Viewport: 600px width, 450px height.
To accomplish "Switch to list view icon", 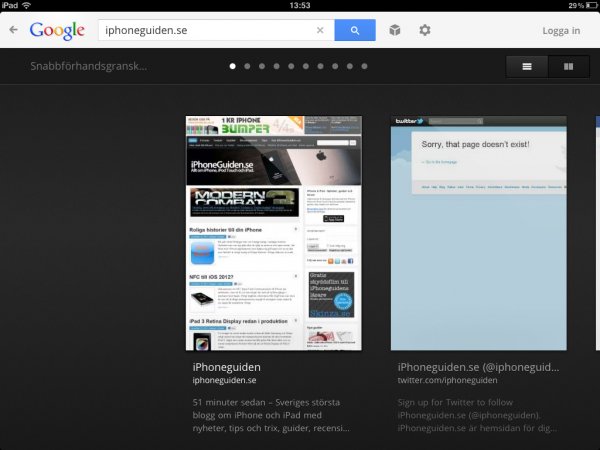I will (x=527, y=67).
